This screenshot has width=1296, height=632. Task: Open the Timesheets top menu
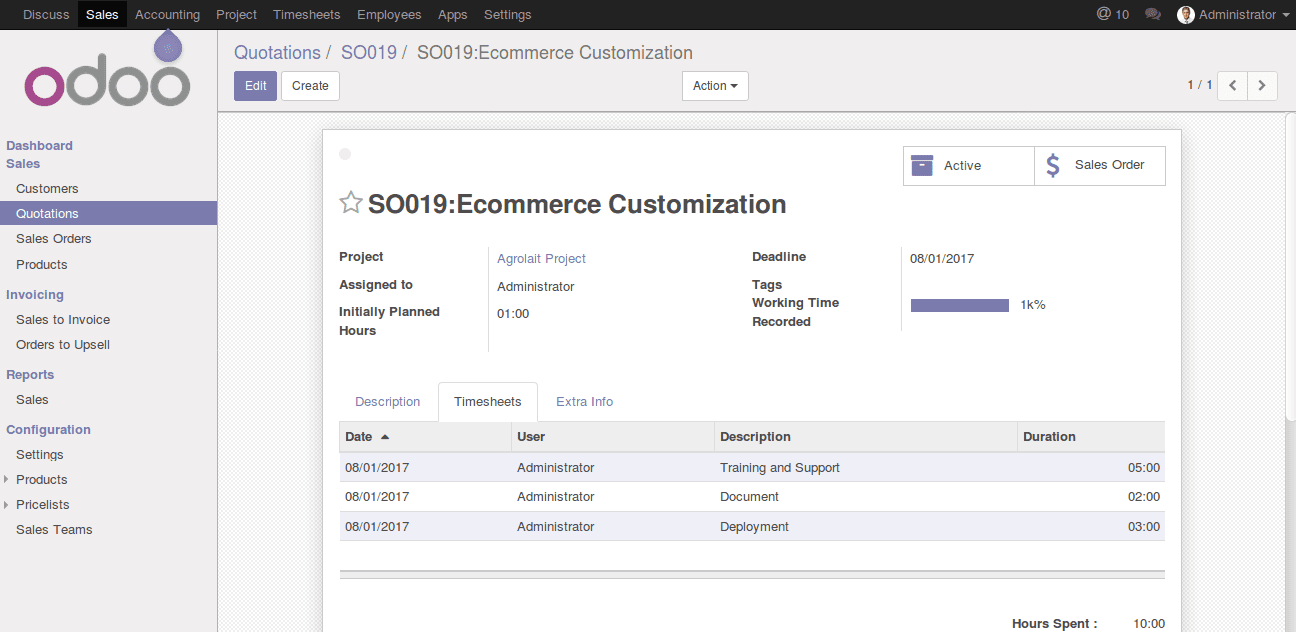(307, 14)
